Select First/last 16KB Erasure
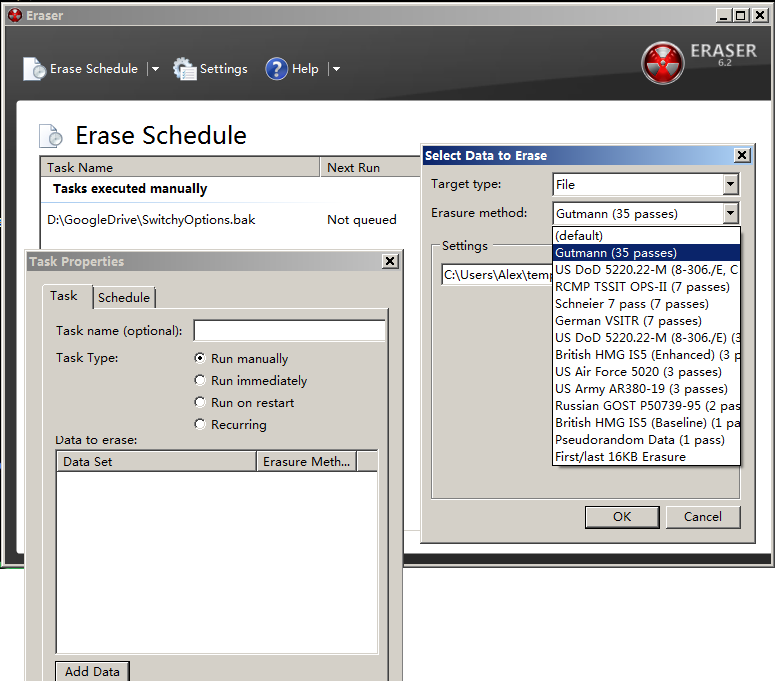Screen dimensions: 776x682 [646, 456]
